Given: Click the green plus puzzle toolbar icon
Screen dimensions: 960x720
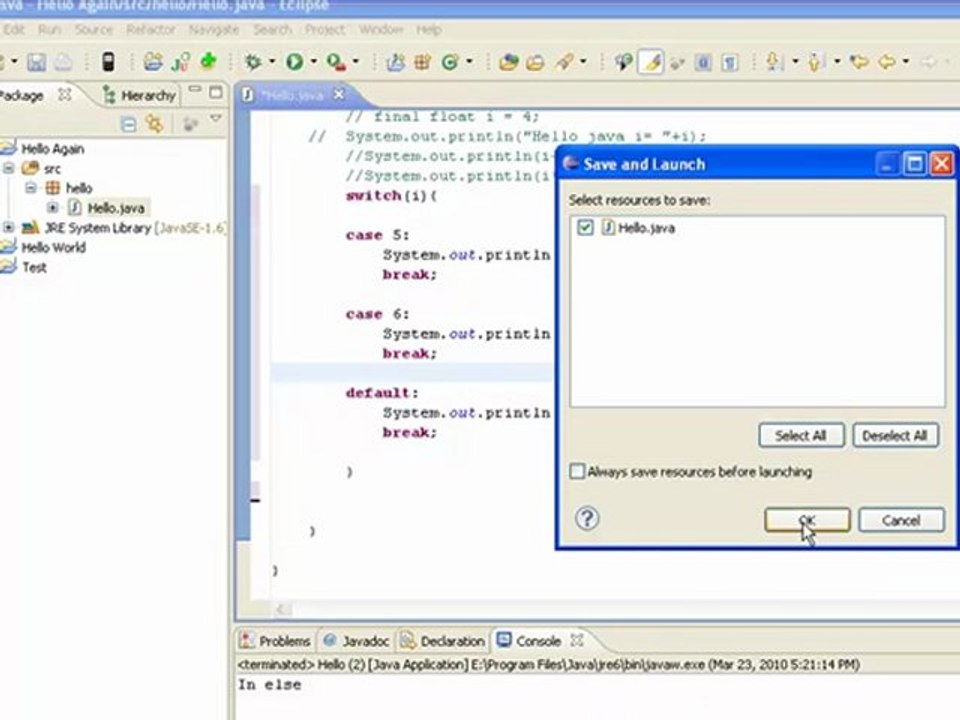Looking at the screenshot, I should 208,61.
